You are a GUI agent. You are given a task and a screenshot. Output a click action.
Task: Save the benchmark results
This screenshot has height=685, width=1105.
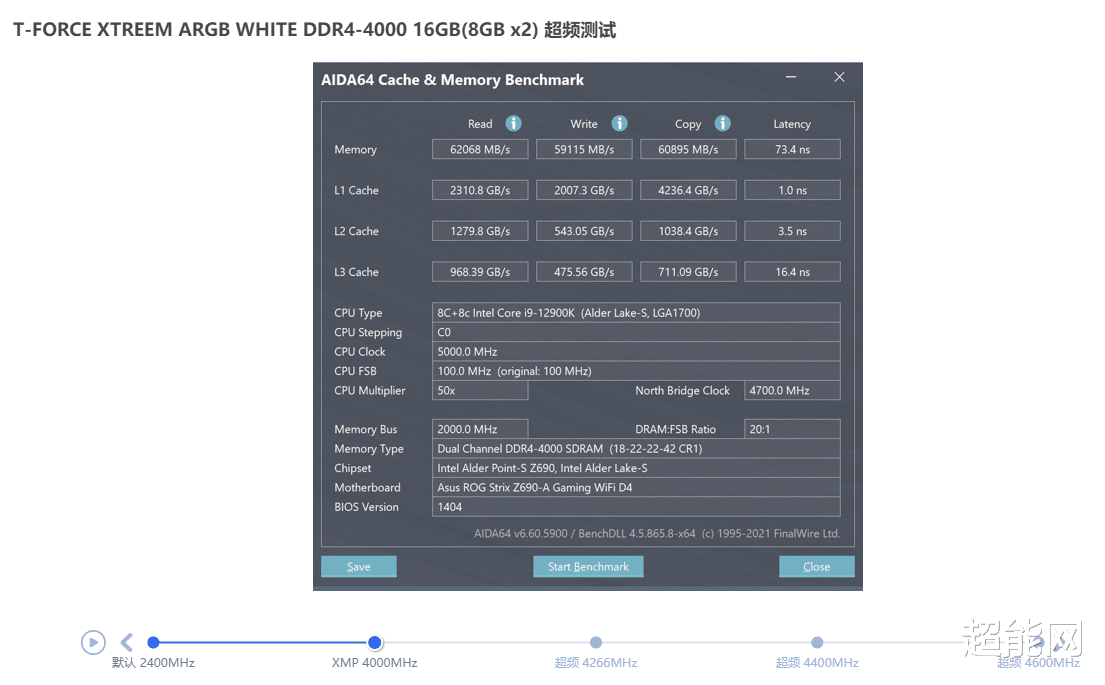pos(359,567)
